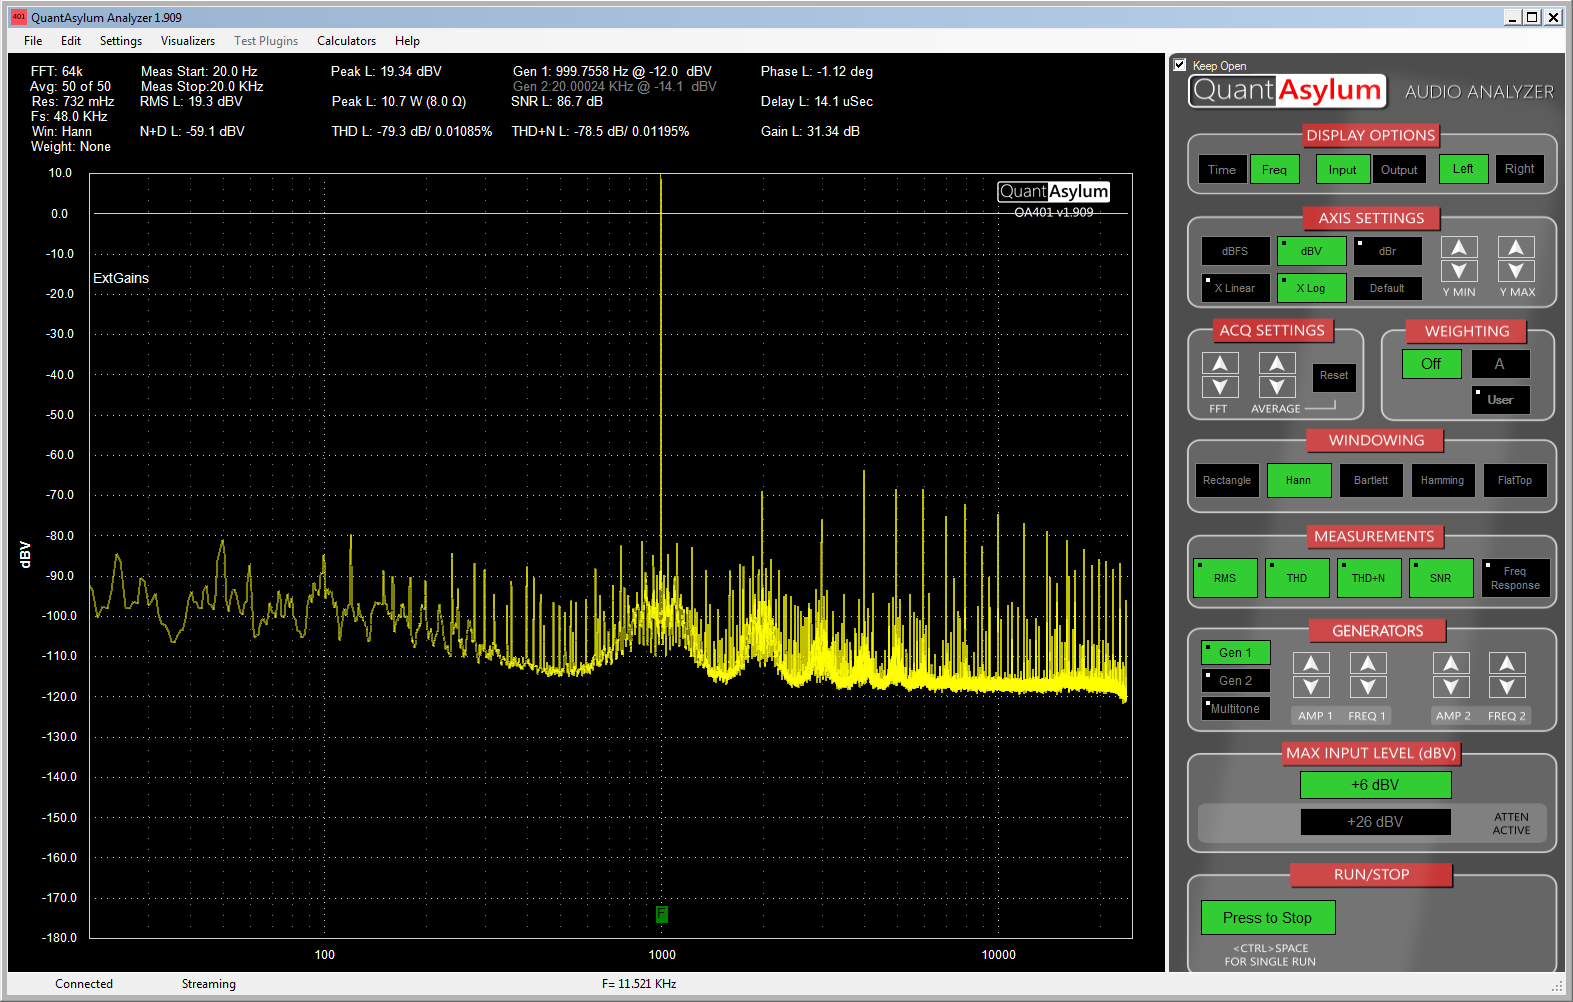Image resolution: width=1573 pixels, height=1002 pixels.
Task: Click the Default axis button
Action: point(1388,288)
